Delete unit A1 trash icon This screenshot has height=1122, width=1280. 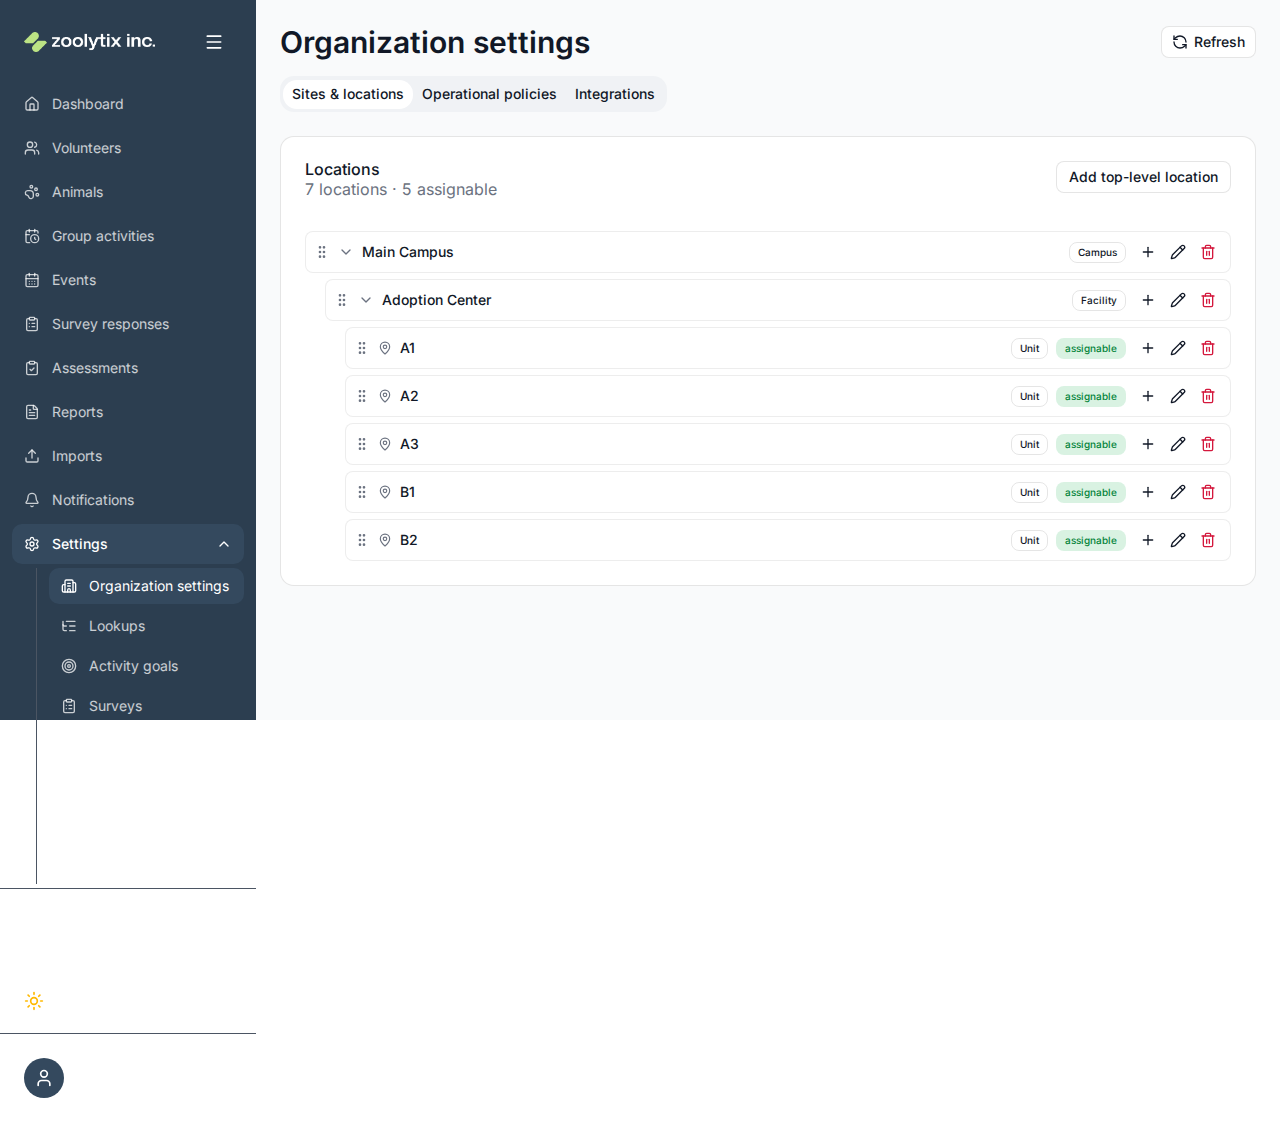click(x=1208, y=348)
